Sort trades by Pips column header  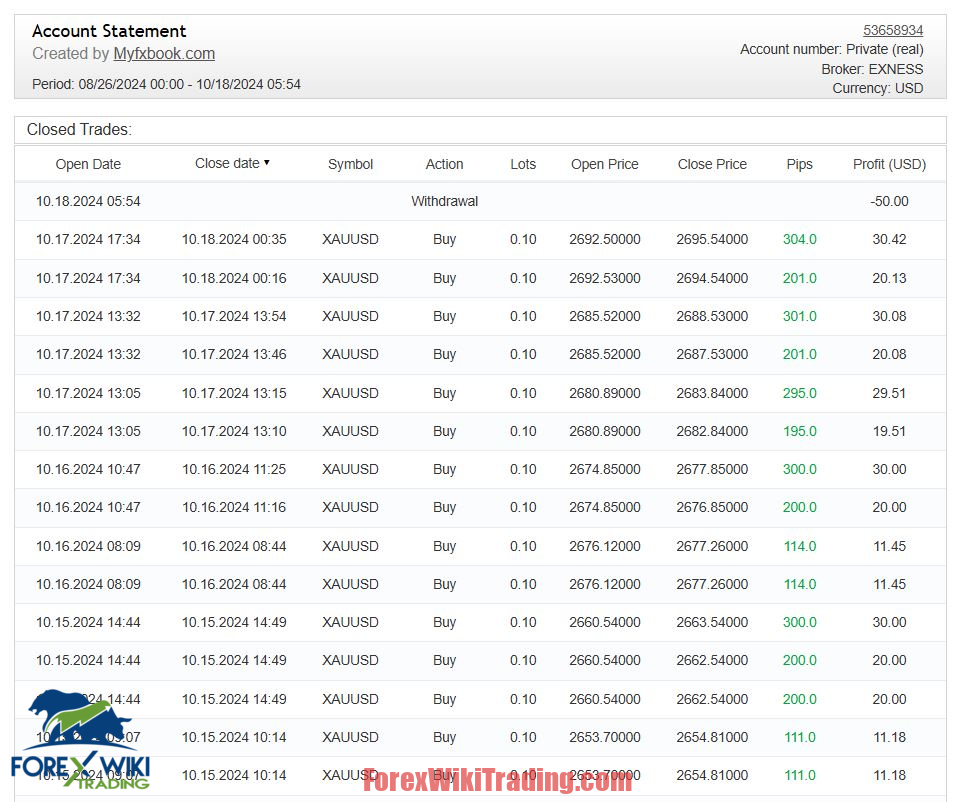(x=799, y=164)
